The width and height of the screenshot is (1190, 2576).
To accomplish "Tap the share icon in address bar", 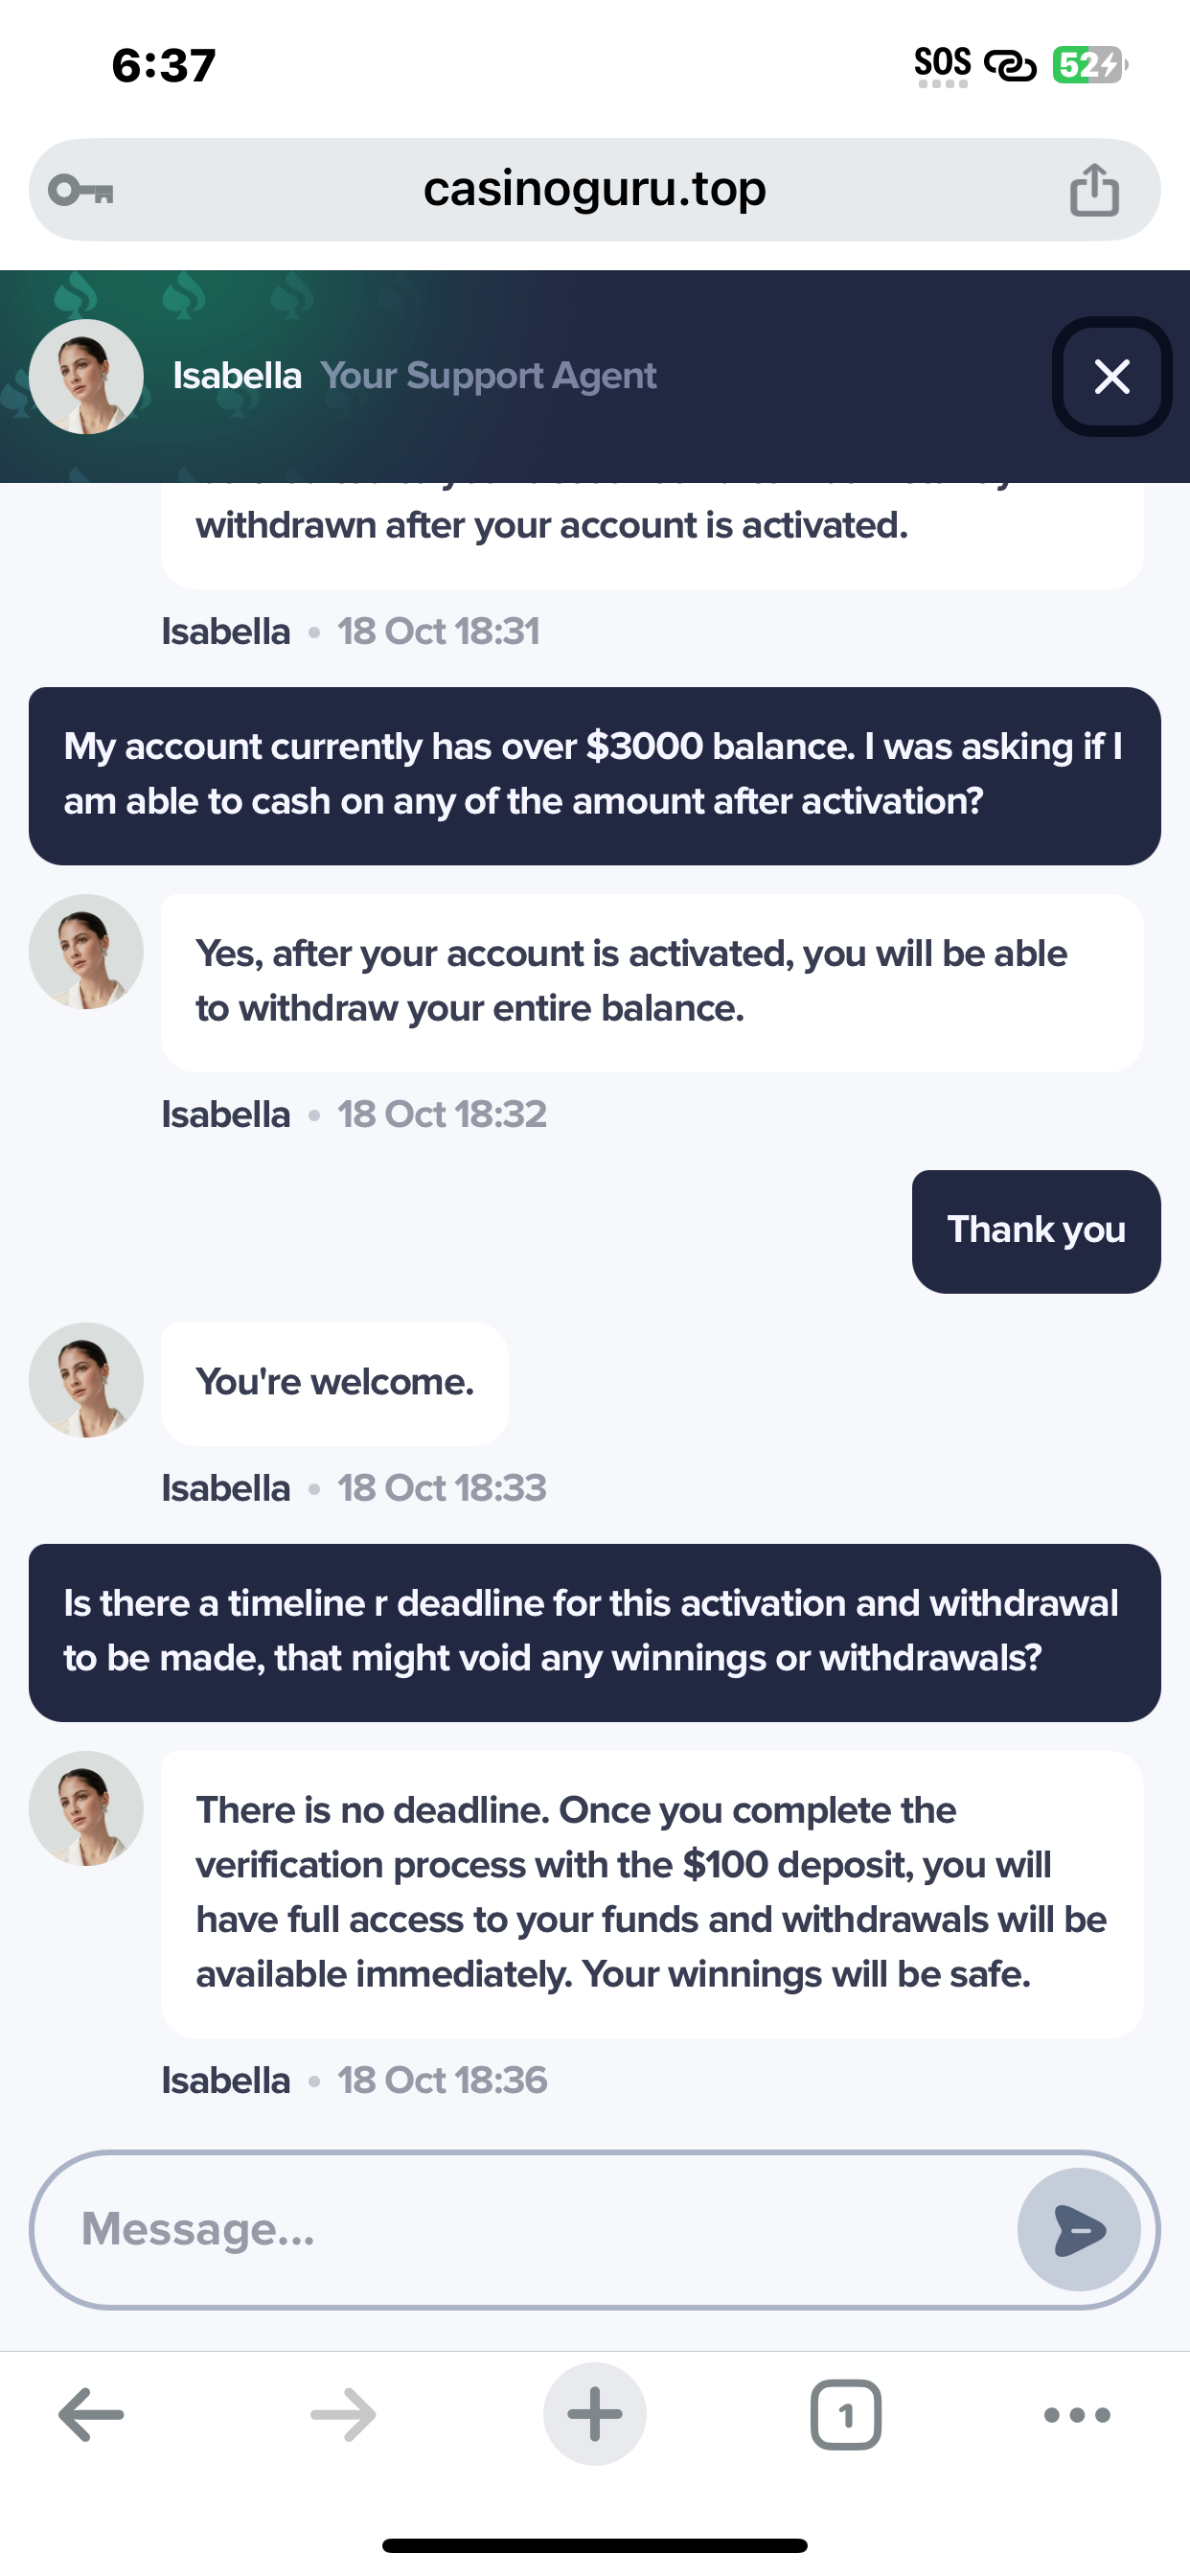I will 1094,190.
